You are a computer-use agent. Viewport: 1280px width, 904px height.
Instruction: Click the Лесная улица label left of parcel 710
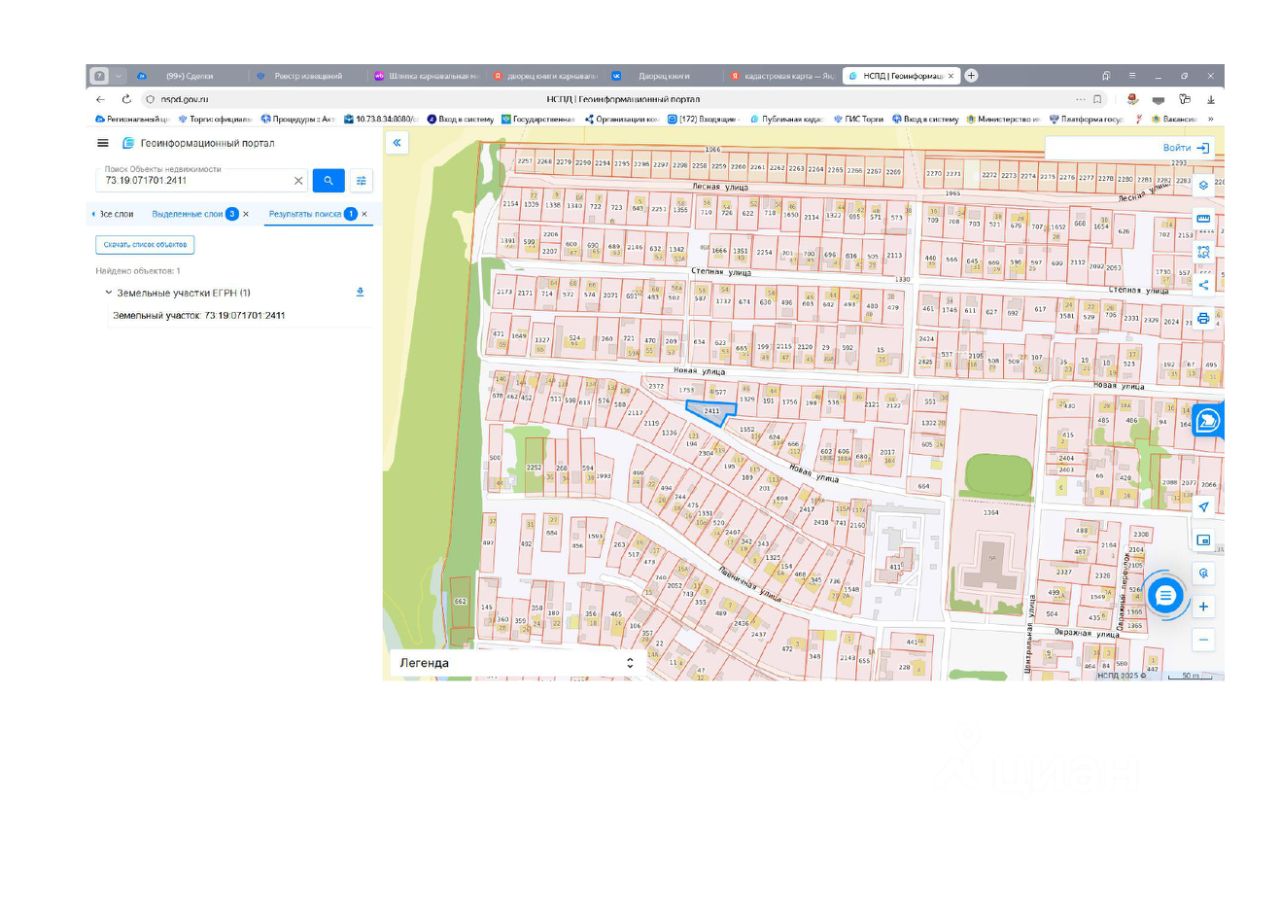click(719, 187)
